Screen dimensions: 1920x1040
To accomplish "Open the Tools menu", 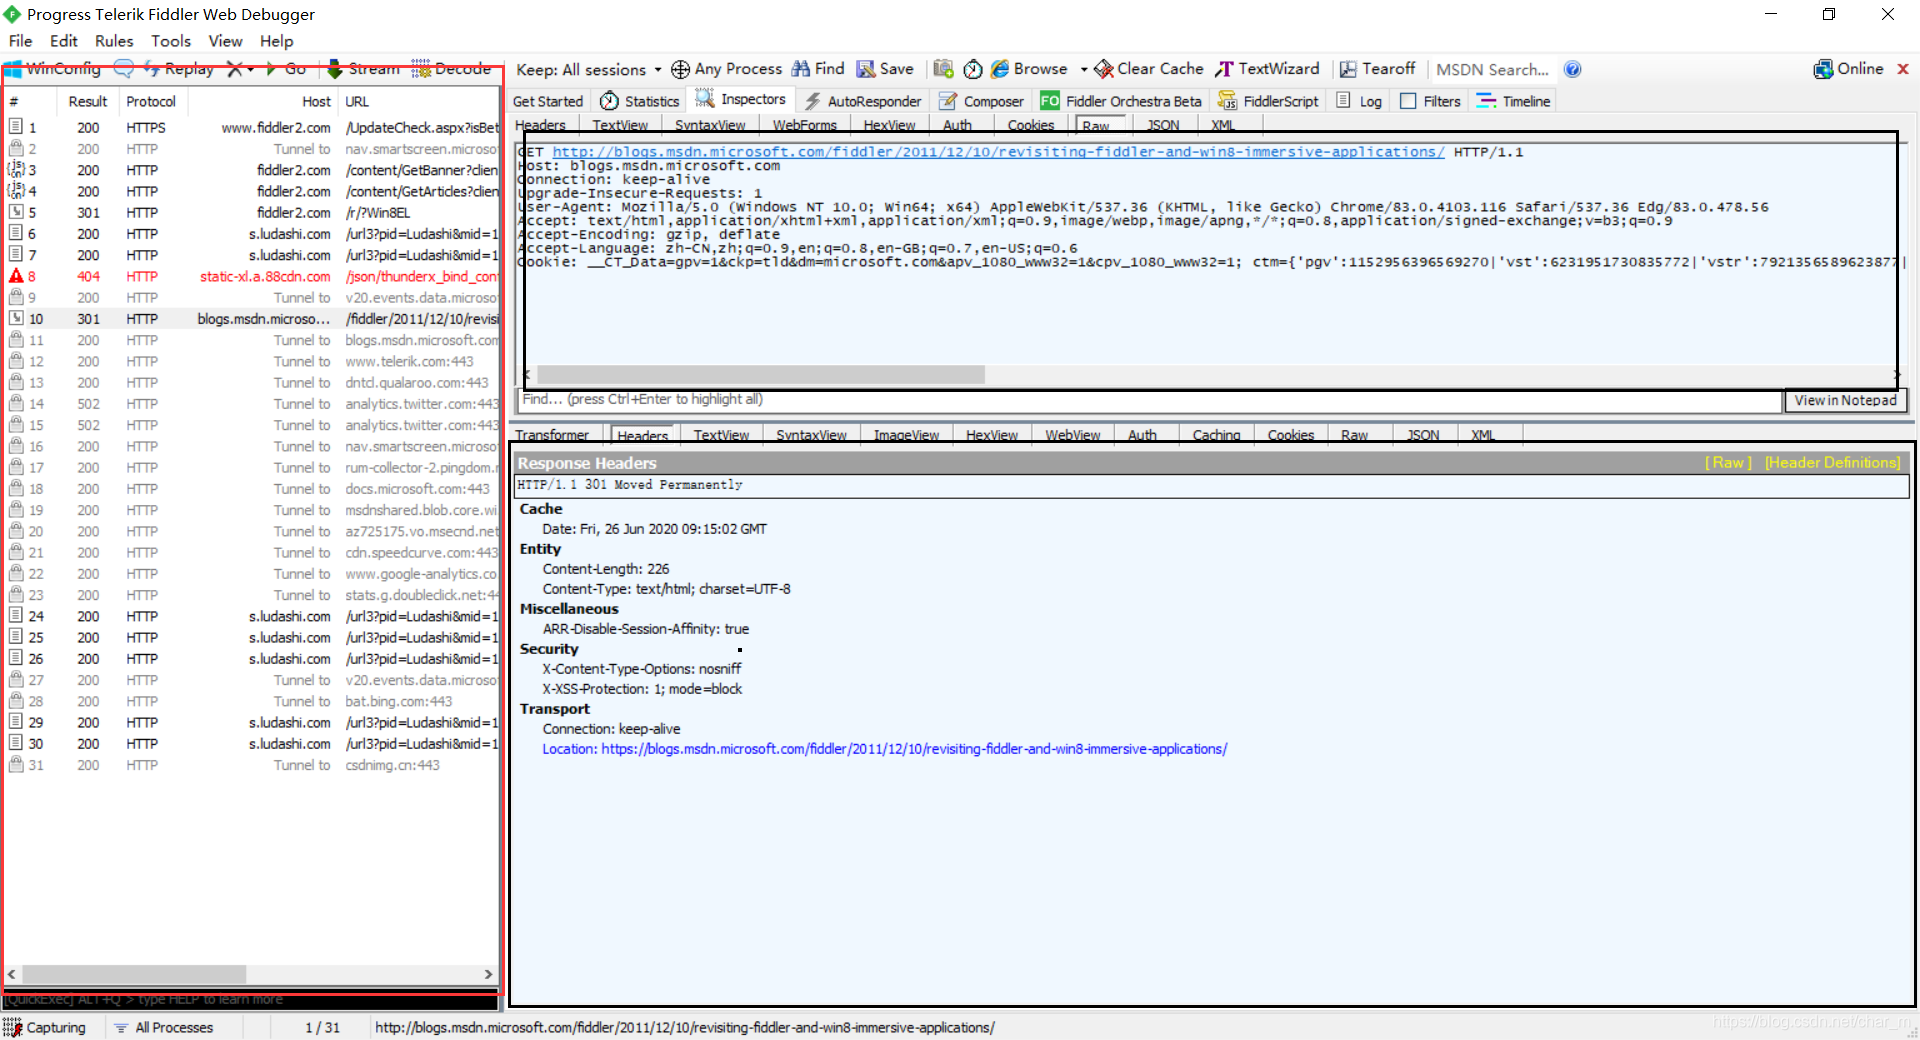I will (171, 41).
